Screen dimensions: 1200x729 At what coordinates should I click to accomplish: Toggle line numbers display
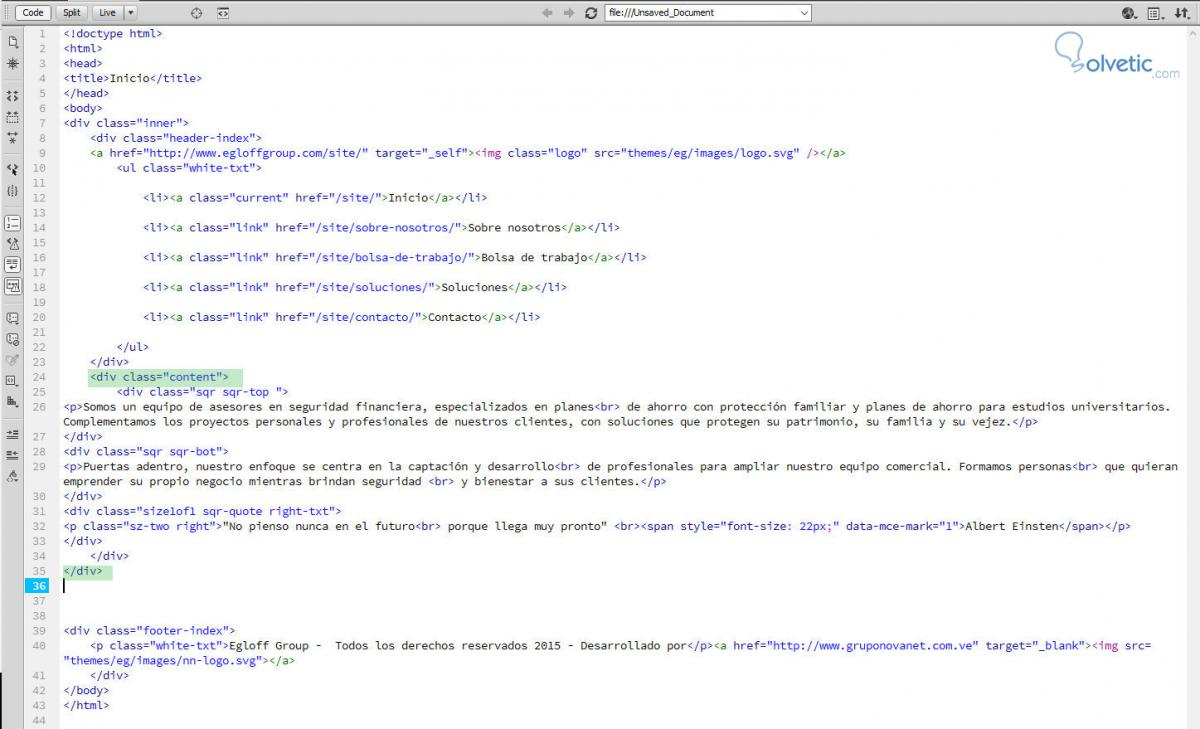13,223
